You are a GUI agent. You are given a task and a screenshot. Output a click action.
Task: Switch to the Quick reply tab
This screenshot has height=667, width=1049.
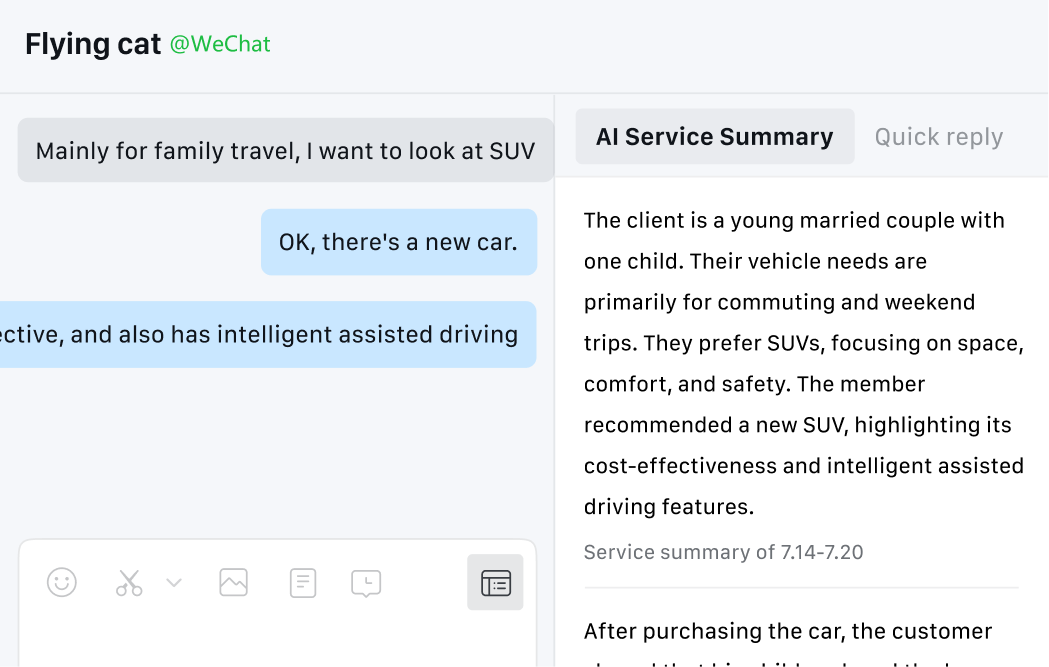(x=938, y=137)
